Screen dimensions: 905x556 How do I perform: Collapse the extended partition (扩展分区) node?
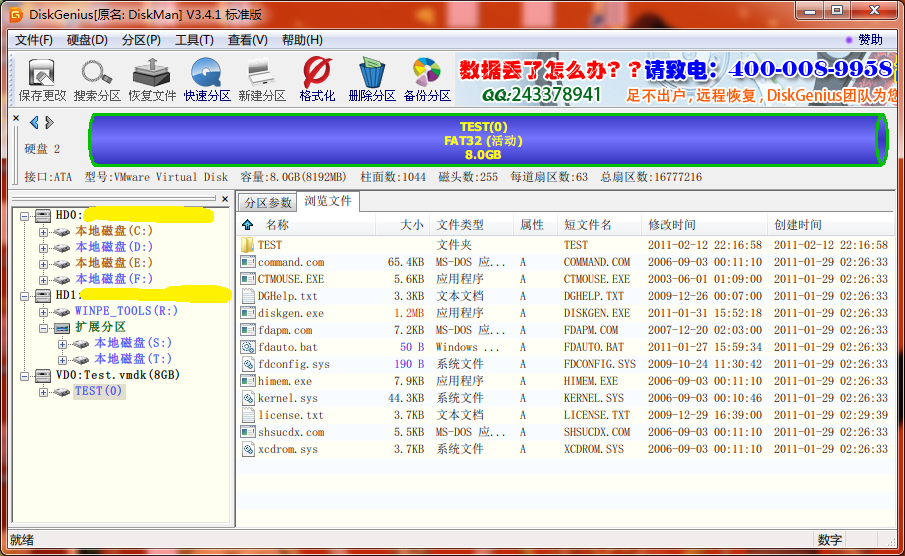tap(43, 328)
